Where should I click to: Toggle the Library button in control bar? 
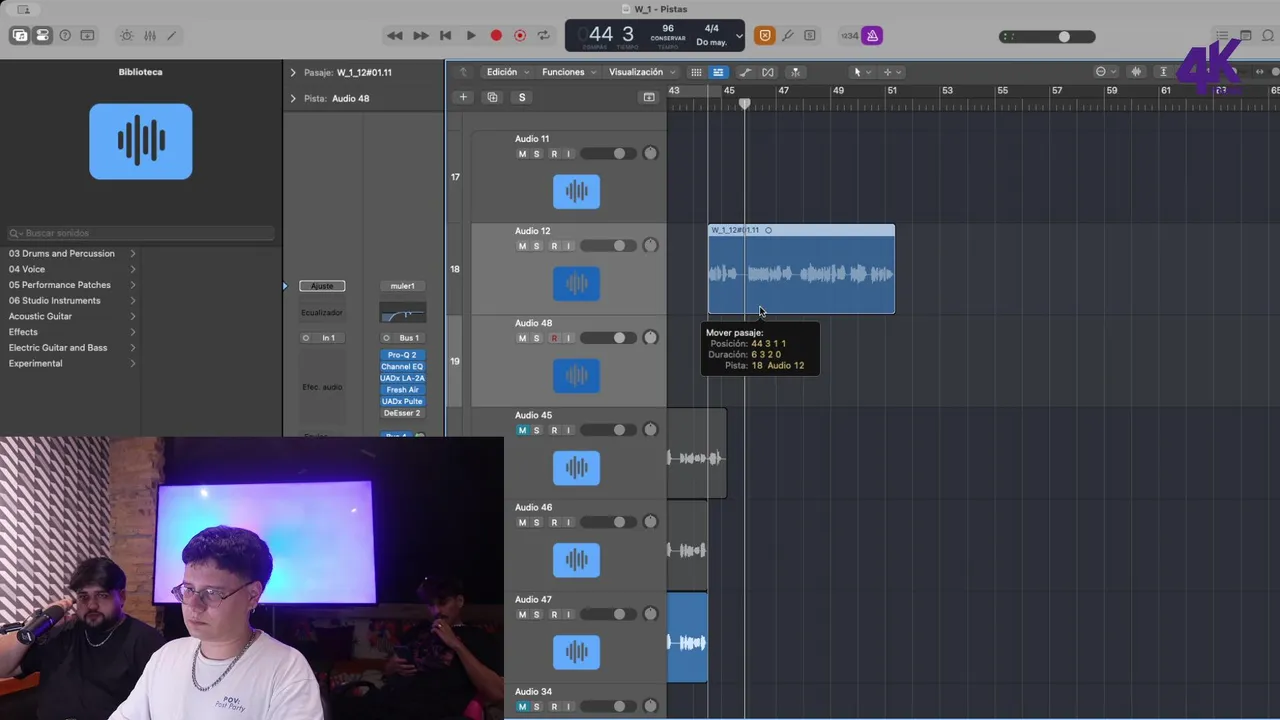[20, 35]
